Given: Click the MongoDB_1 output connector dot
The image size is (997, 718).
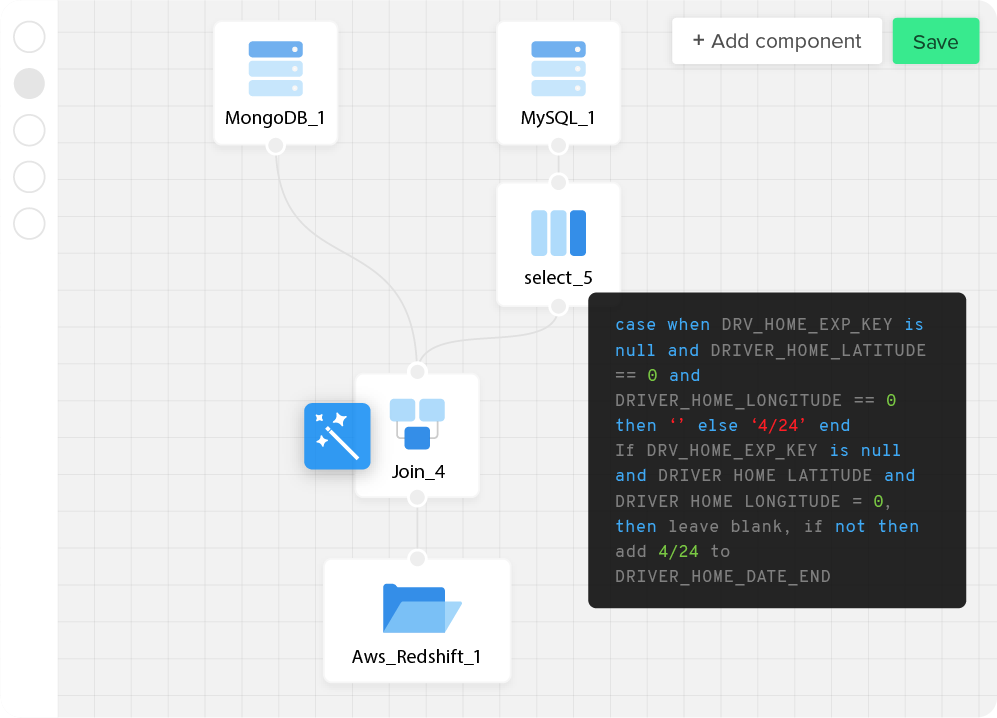Looking at the screenshot, I should pos(275,146).
